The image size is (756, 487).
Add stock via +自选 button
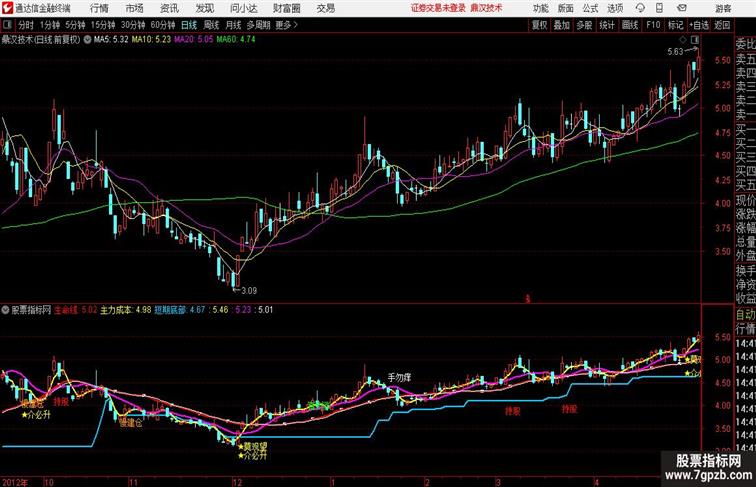699,25
